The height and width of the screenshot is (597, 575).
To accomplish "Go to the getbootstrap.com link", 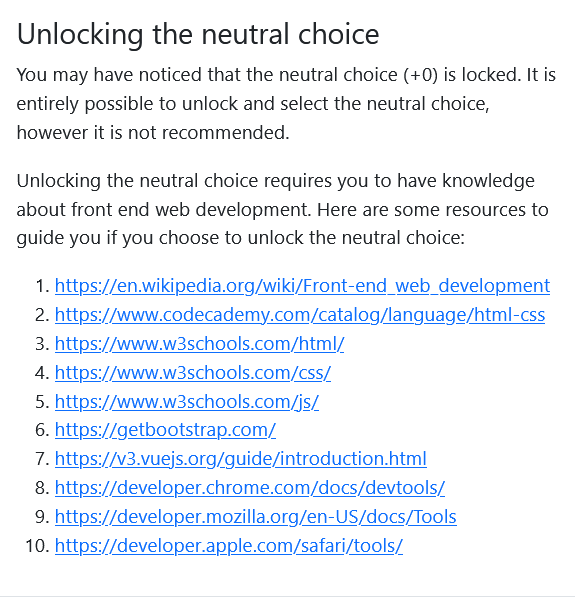I will [x=165, y=430].
